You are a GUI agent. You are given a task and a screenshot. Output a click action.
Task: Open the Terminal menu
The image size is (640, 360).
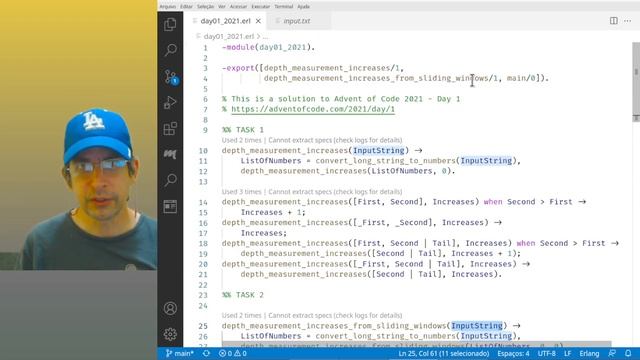284,7
